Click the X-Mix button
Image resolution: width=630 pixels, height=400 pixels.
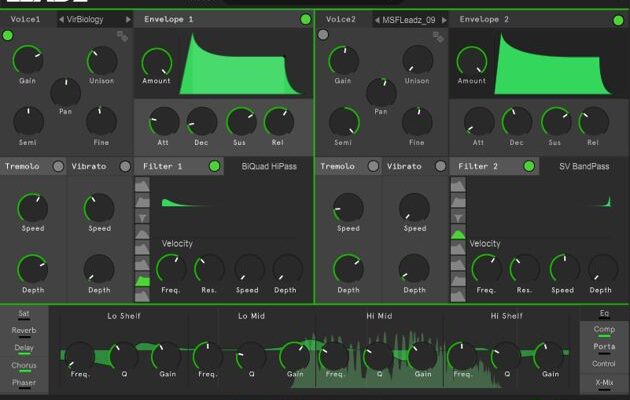click(x=604, y=383)
